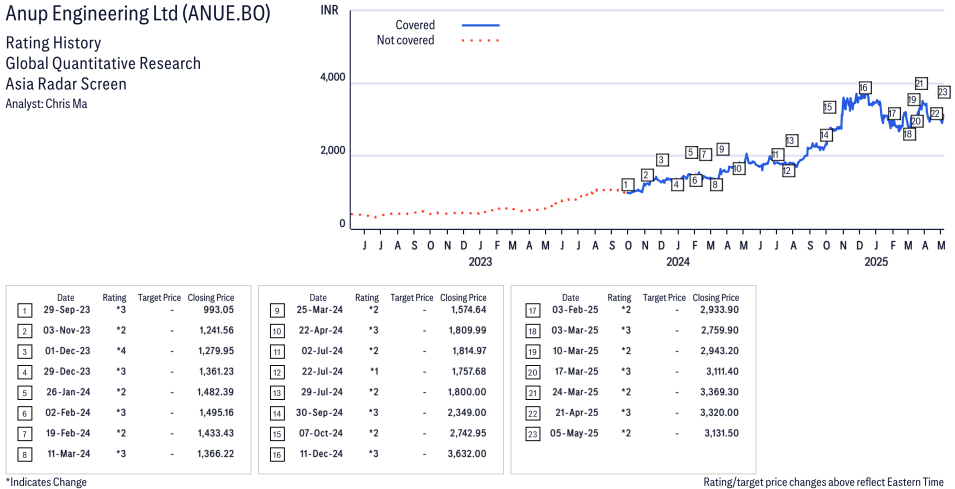Select chart marker 21 on the chart
955x489 pixels.
pos(921,83)
